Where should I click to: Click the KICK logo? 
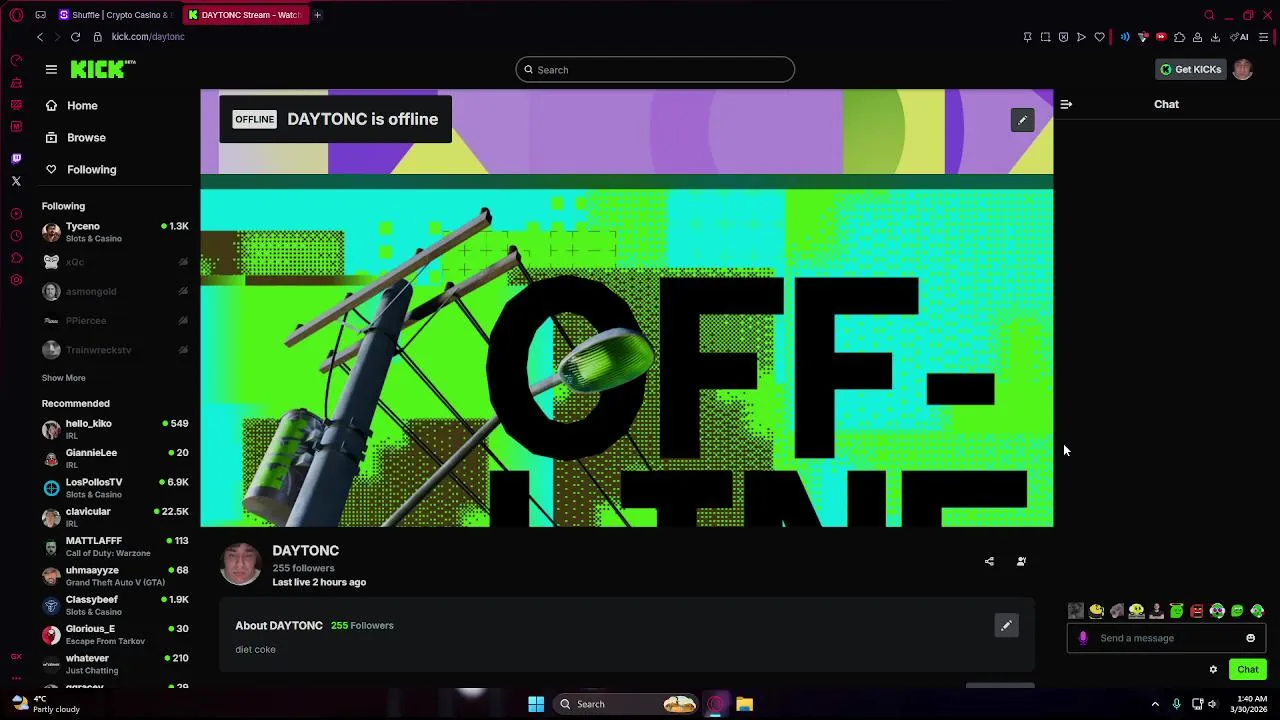103,69
